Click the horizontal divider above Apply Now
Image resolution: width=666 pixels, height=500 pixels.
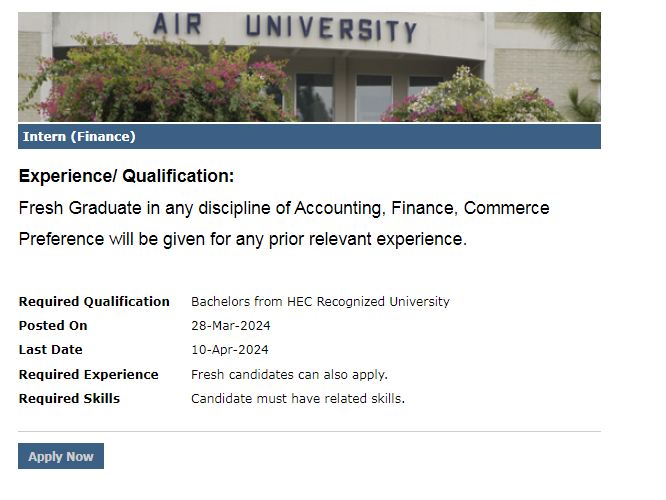(309, 431)
